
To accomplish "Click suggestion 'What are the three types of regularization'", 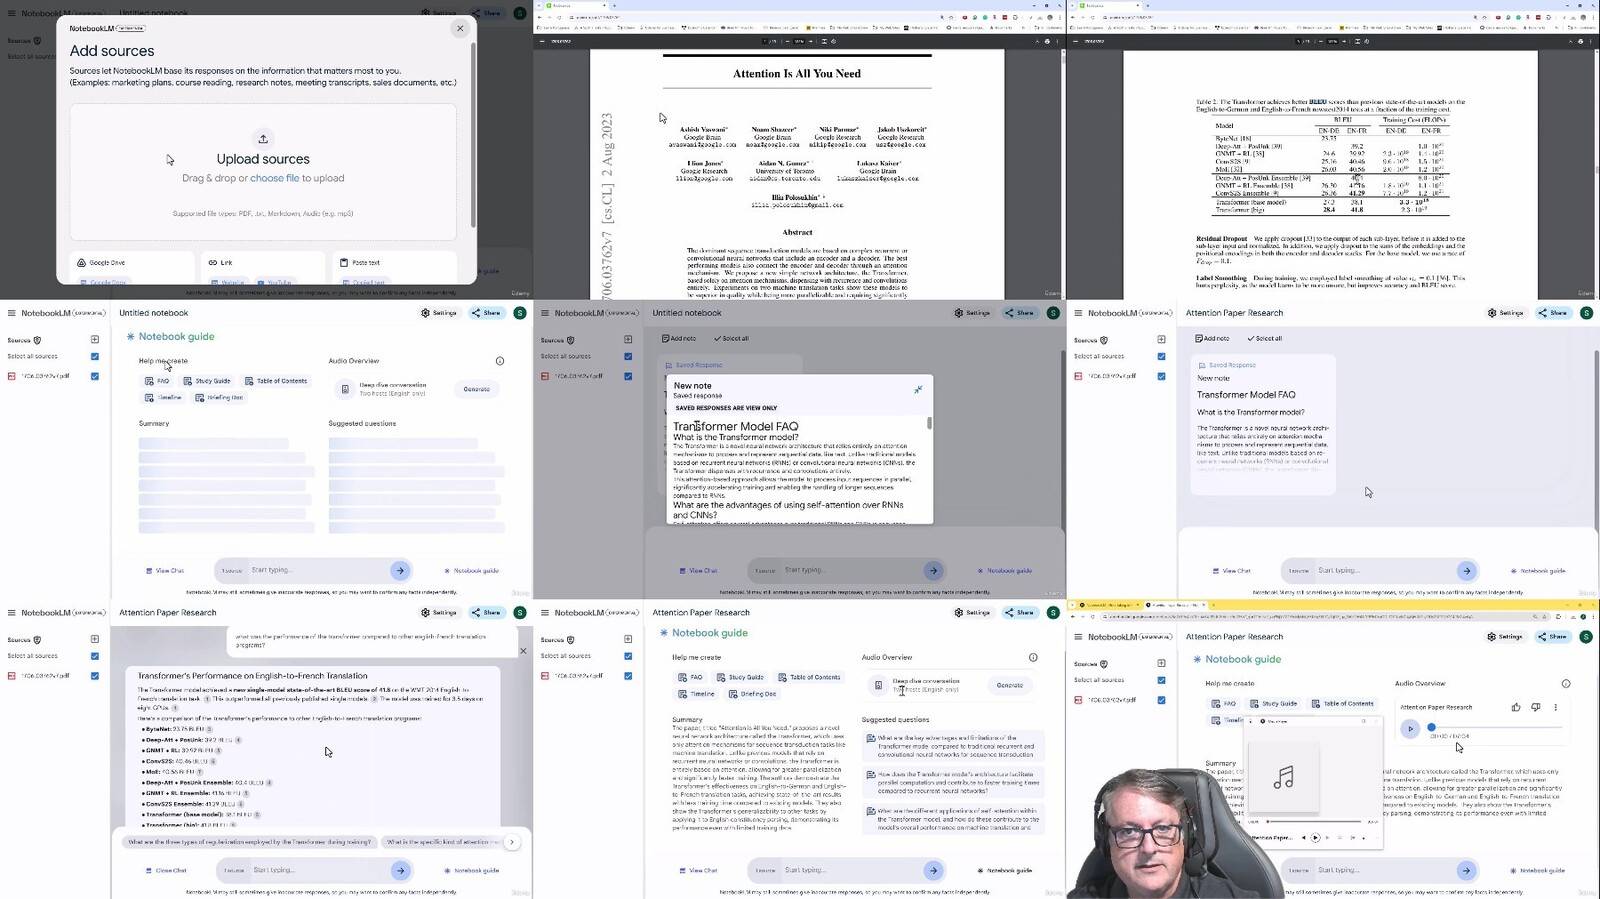I will 250,842.
